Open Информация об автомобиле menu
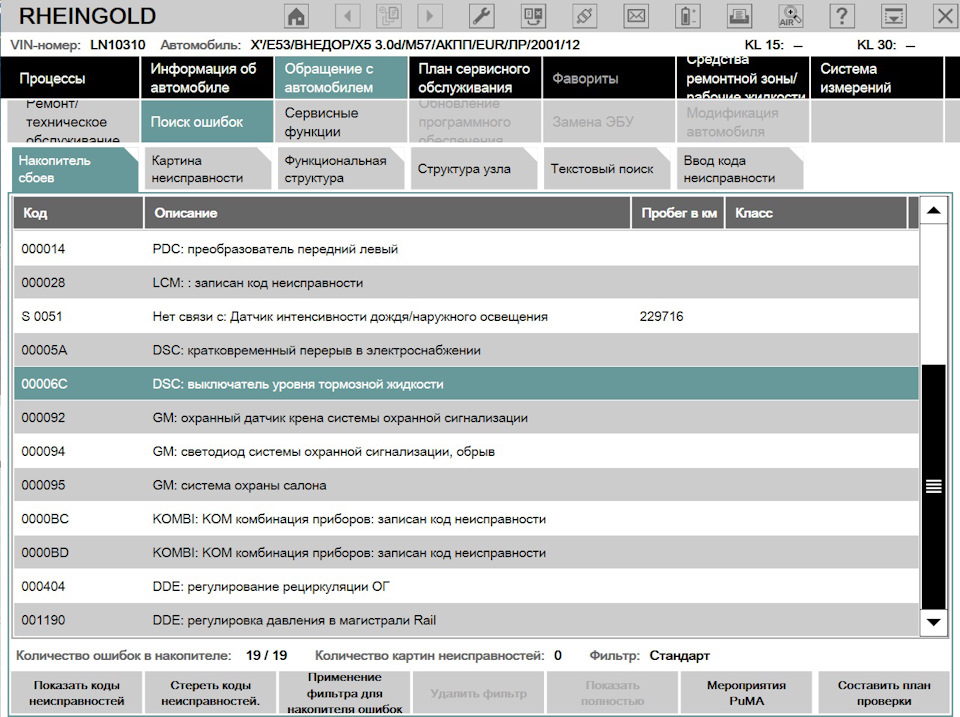This screenshot has width=960, height=717. pyautogui.click(x=207, y=78)
